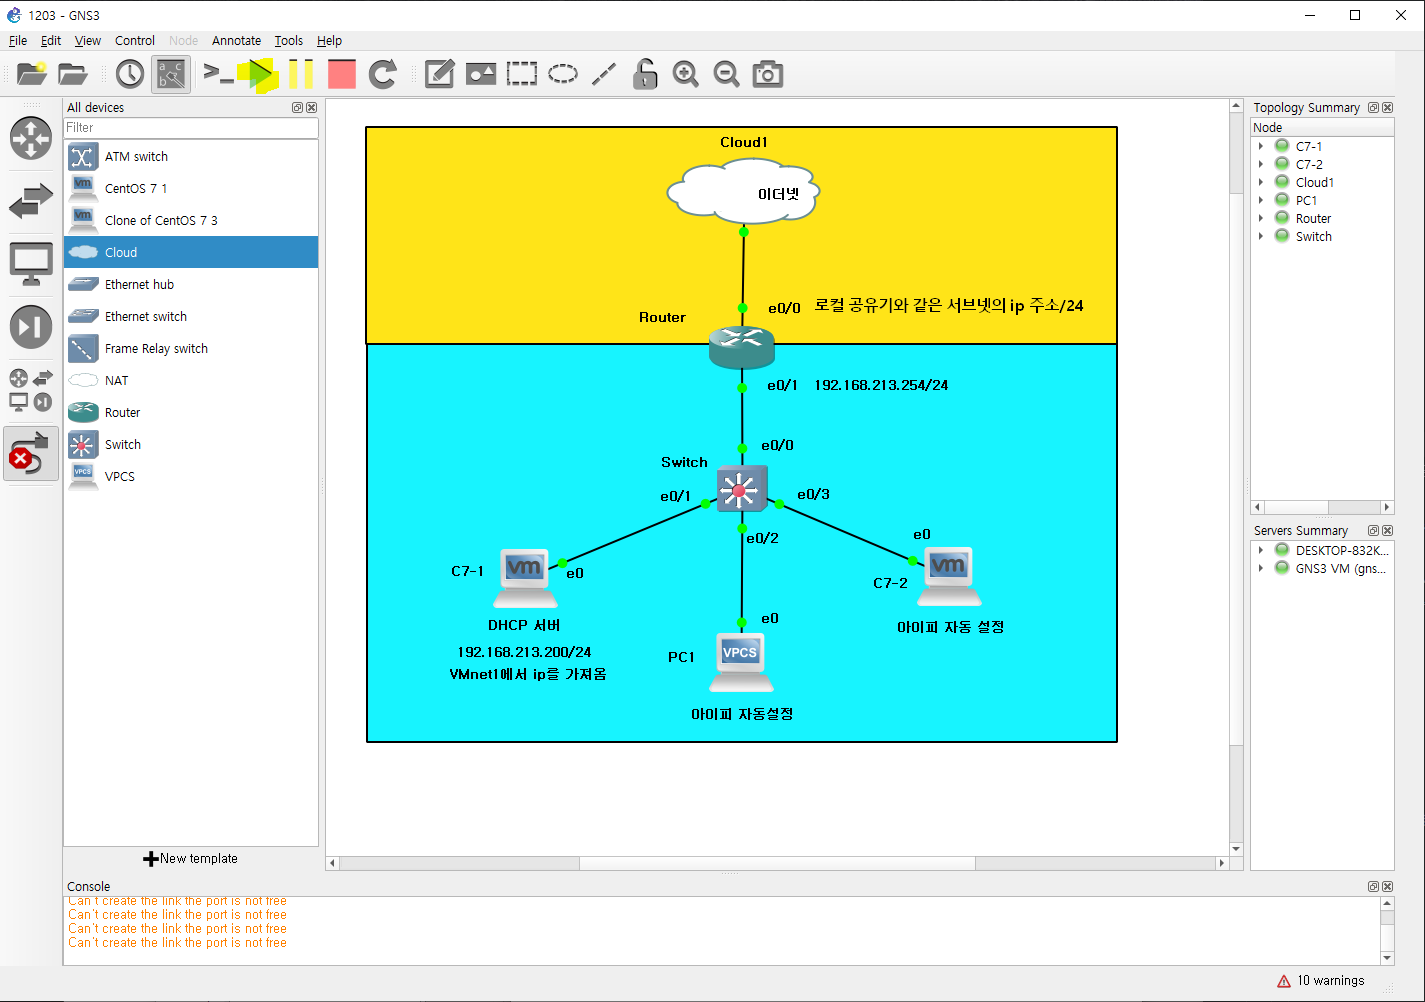Select the Switch node on canvas

(741, 489)
